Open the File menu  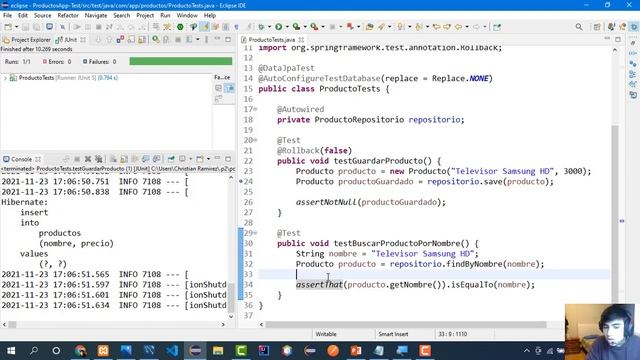click(7, 16)
